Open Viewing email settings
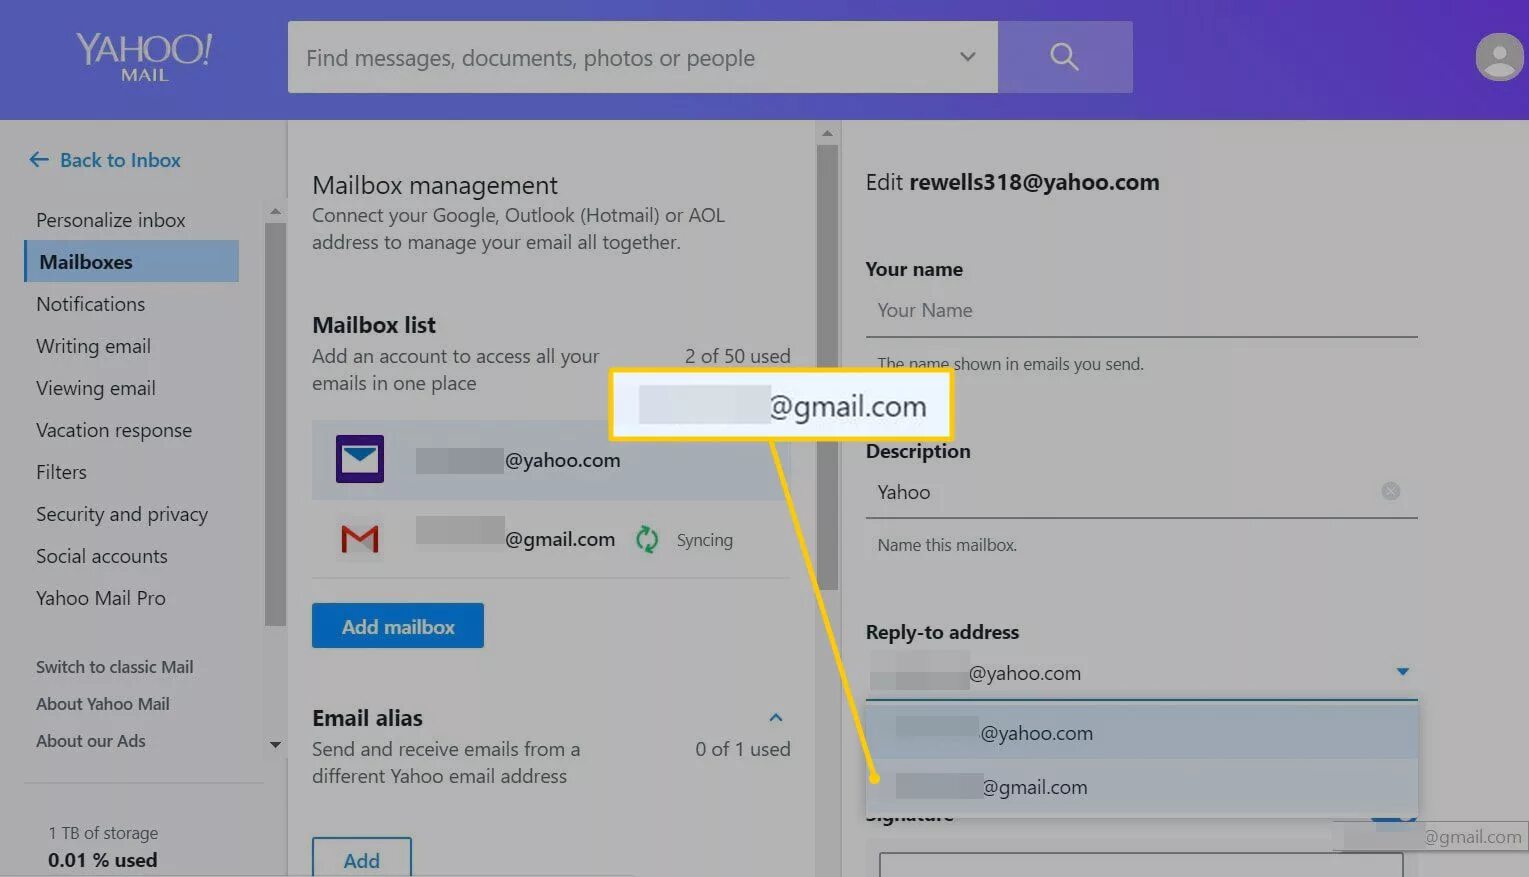This screenshot has height=877, width=1529. pos(96,388)
